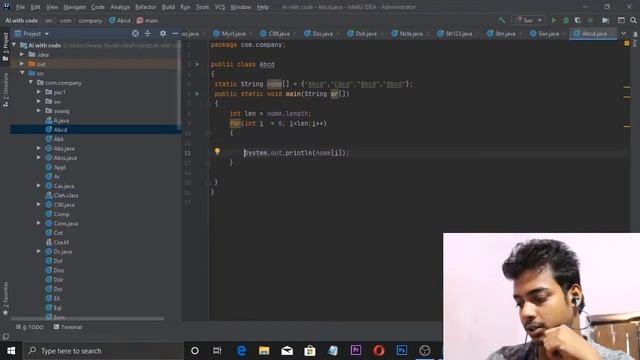Click the locate/scroll from source target icon

[135, 33]
